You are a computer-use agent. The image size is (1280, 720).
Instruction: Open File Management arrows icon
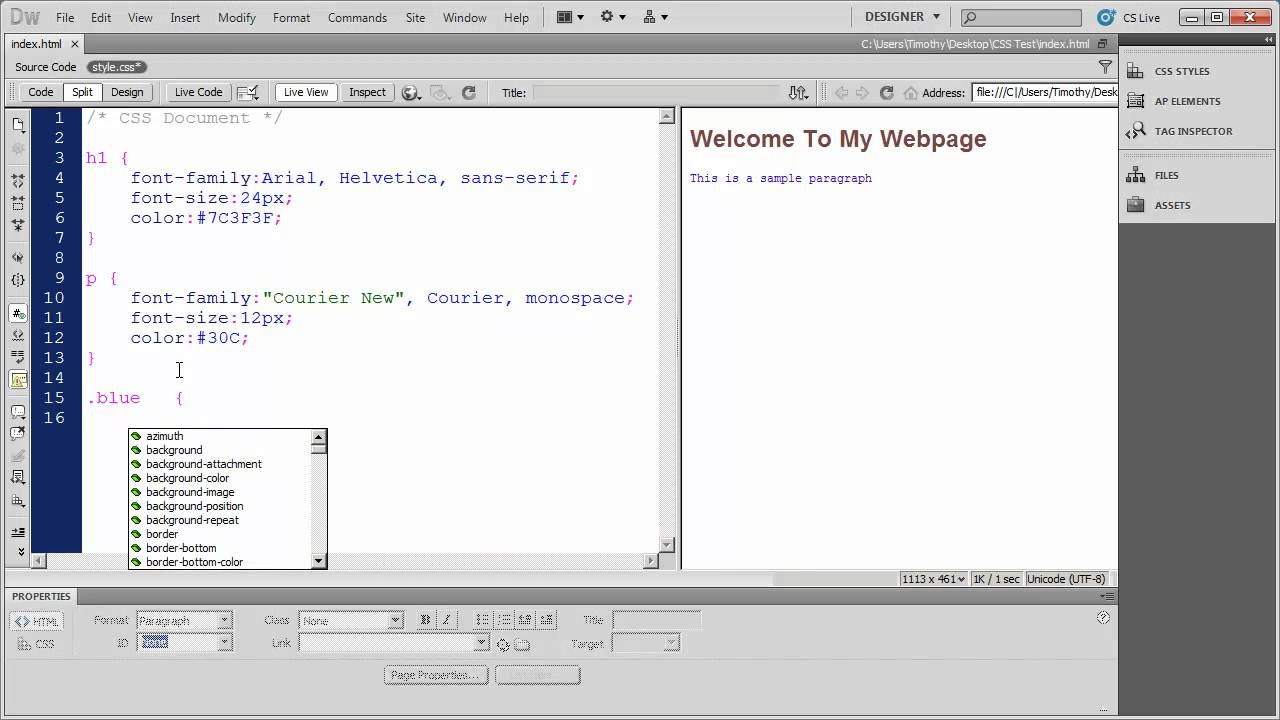(x=797, y=92)
